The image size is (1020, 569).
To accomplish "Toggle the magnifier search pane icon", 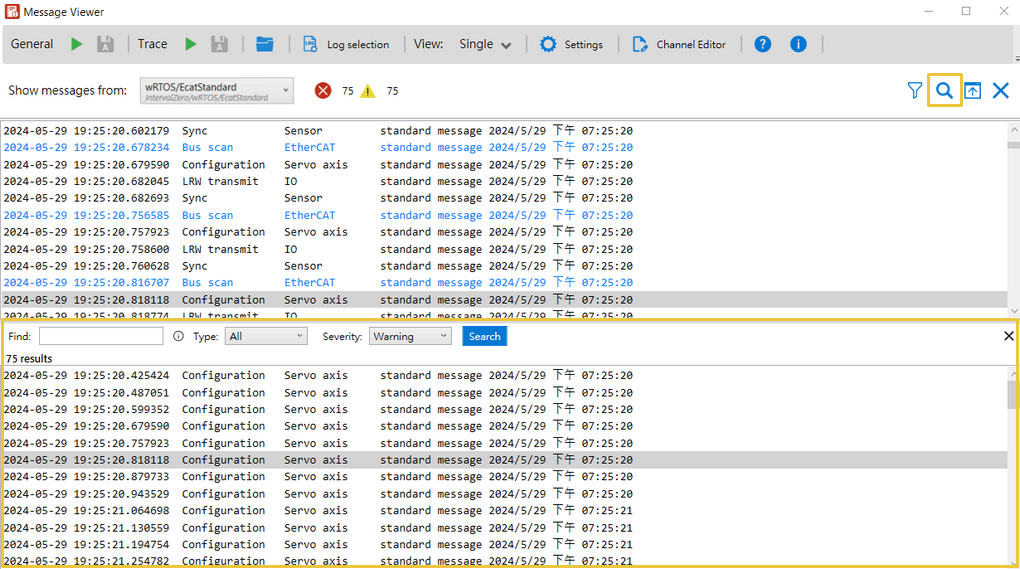I will pos(944,90).
